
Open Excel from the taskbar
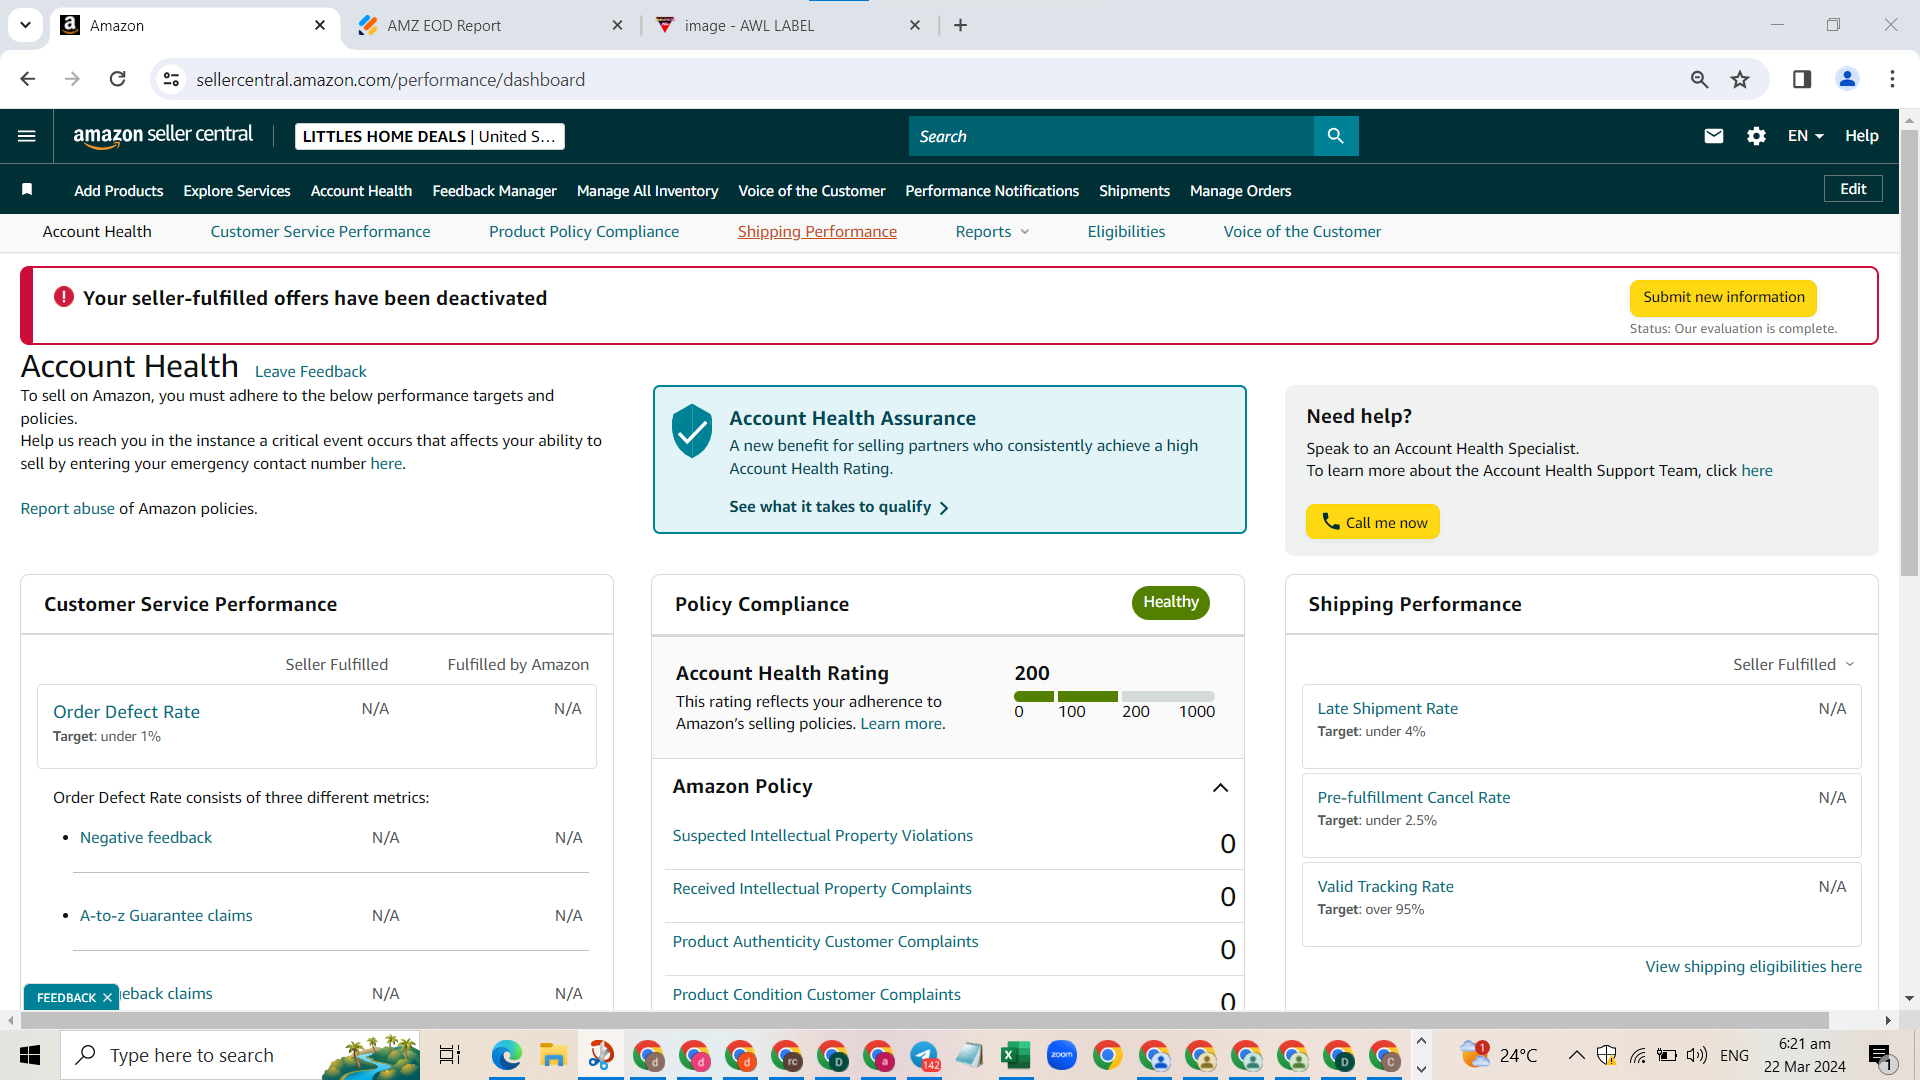(1016, 1055)
